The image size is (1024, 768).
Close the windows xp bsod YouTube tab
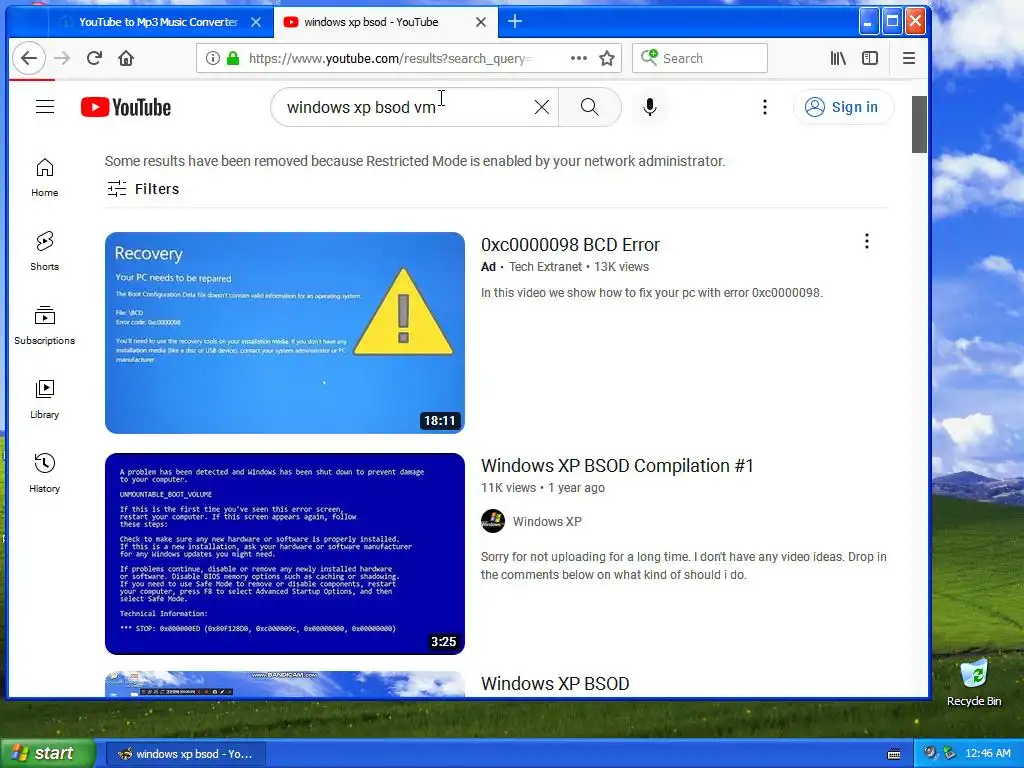coord(481,22)
